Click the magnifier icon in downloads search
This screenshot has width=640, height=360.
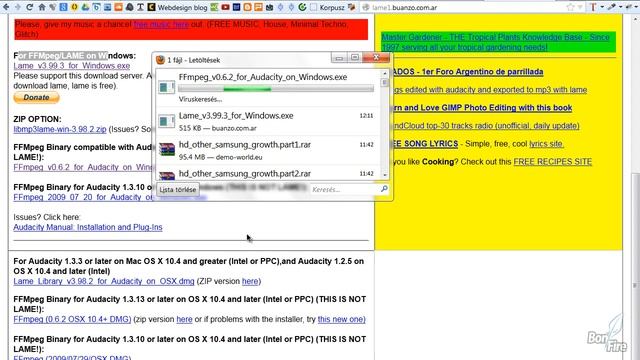(x=384, y=189)
